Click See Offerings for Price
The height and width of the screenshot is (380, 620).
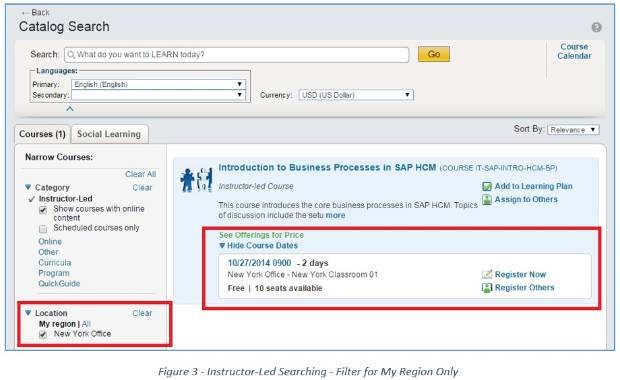coord(261,235)
